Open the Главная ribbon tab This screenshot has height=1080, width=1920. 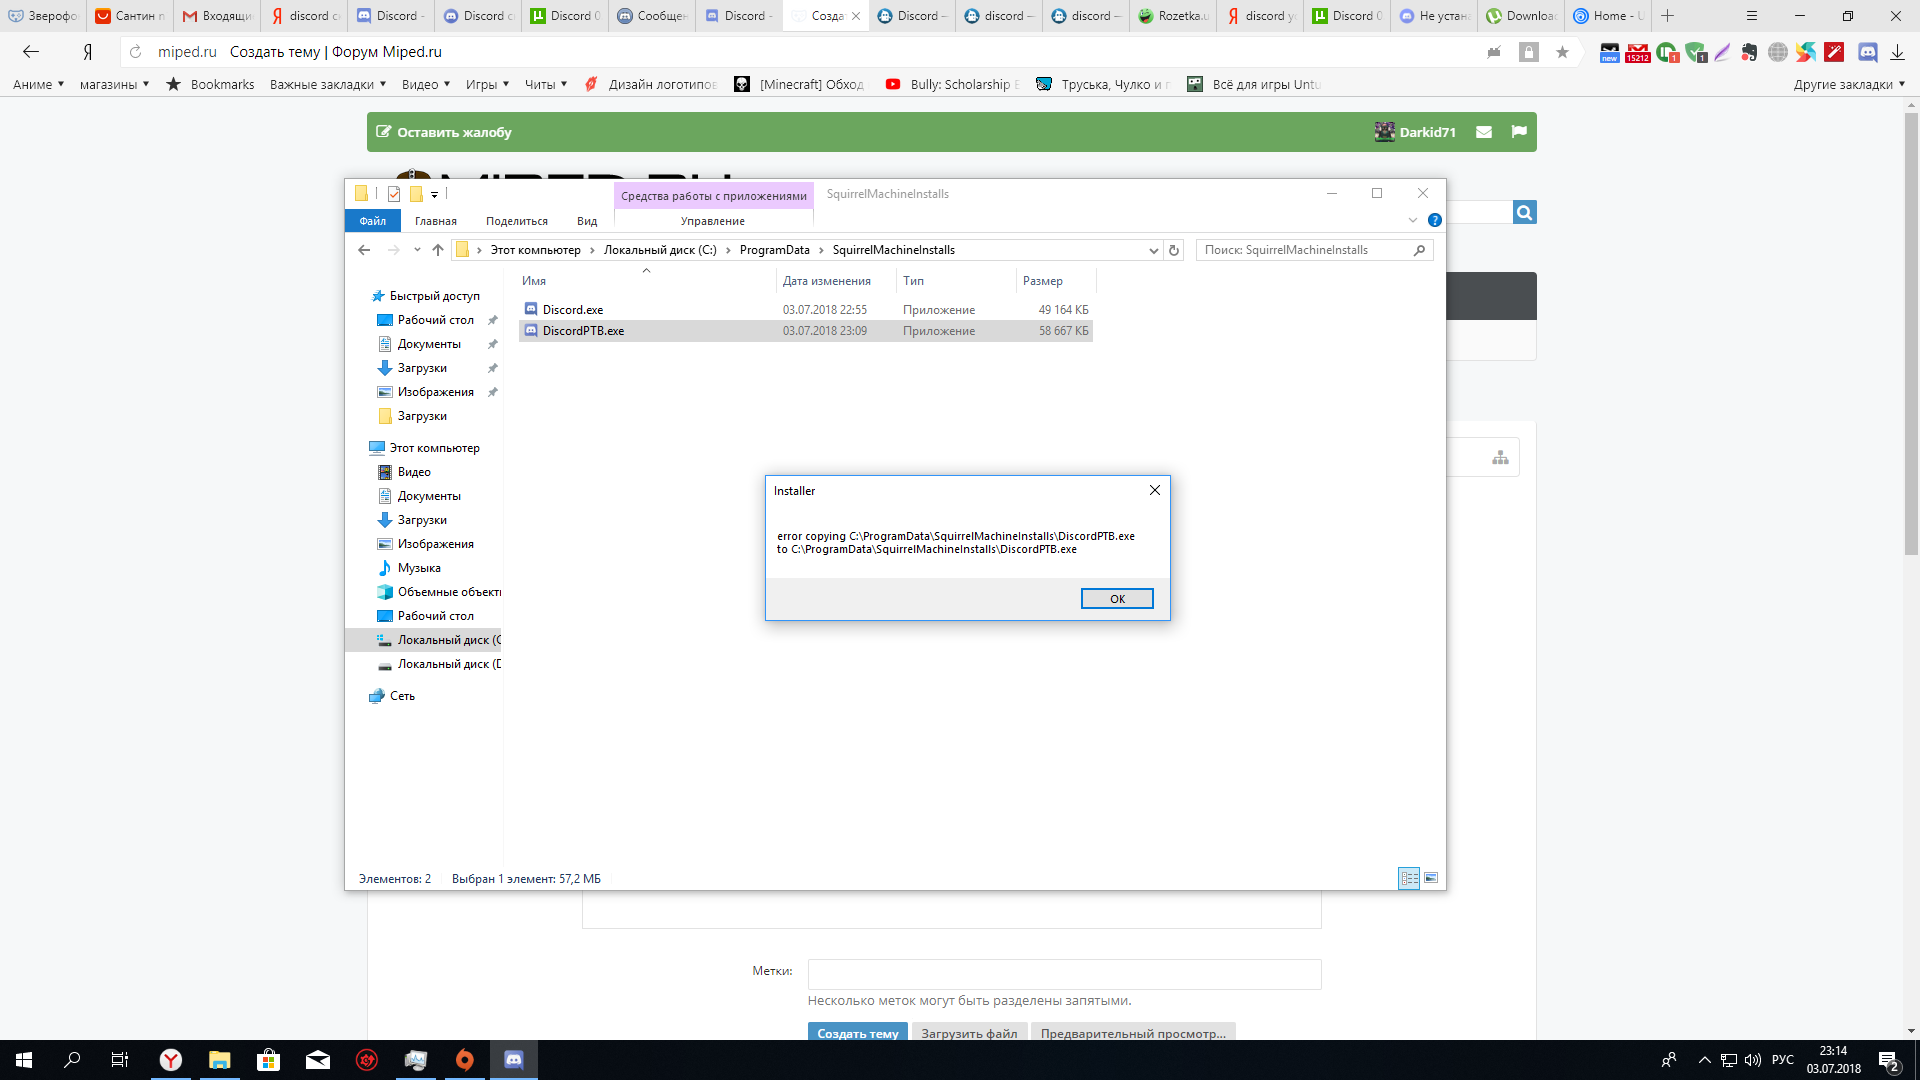pyautogui.click(x=436, y=221)
